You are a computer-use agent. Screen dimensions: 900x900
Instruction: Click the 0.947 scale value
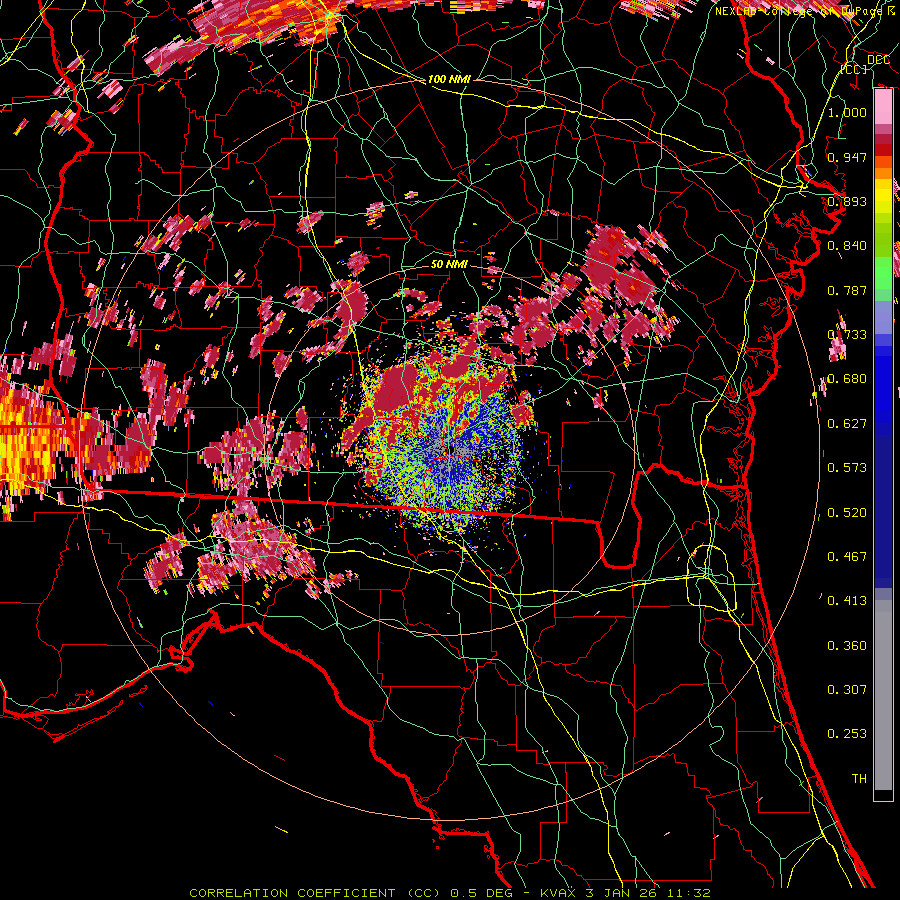point(847,157)
